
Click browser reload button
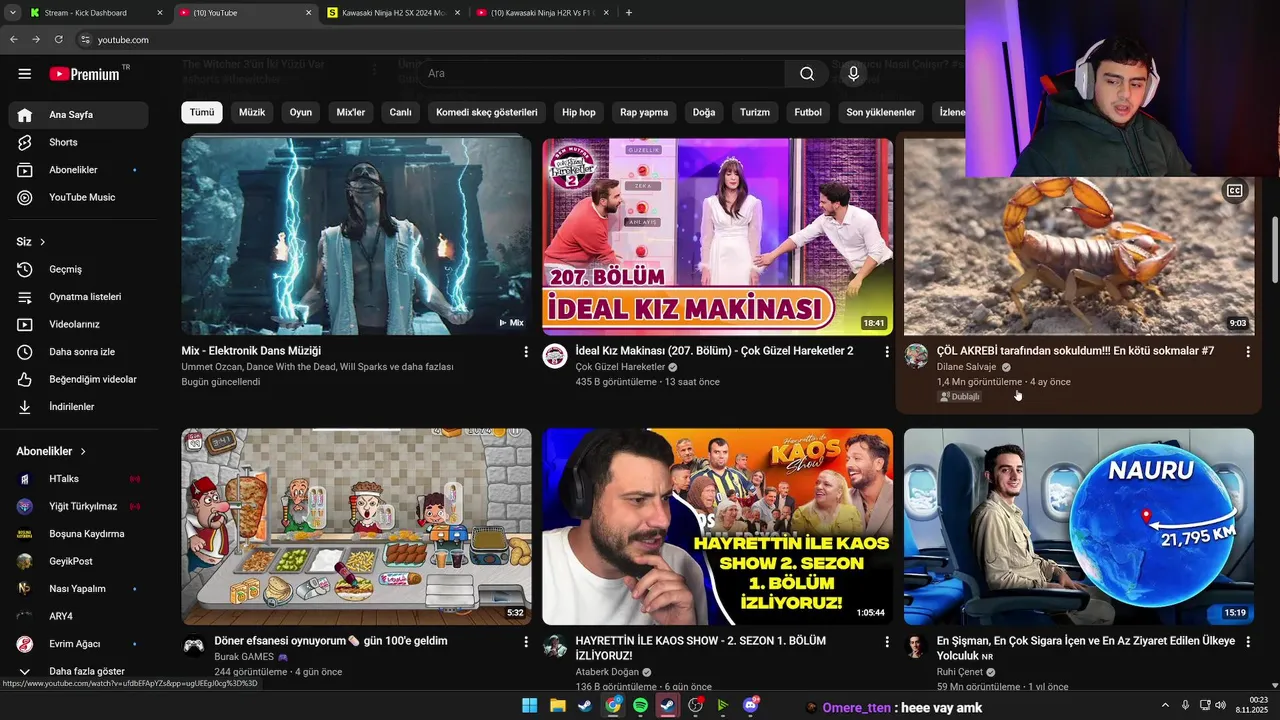(x=58, y=39)
